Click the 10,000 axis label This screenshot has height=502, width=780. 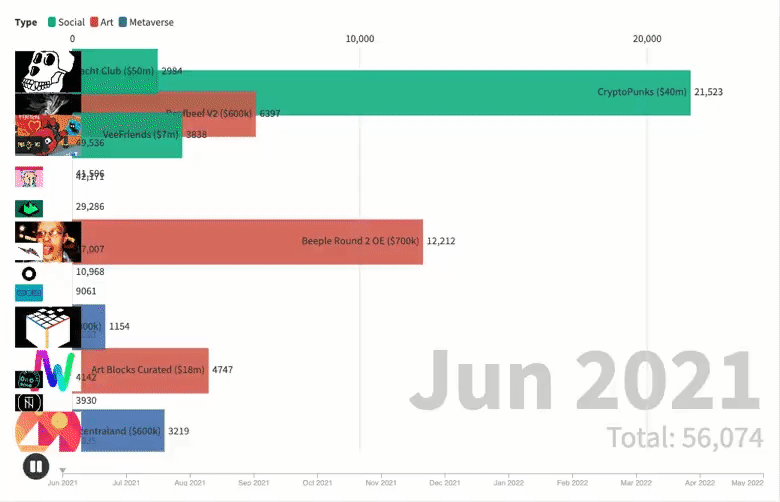(x=360, y=39)
